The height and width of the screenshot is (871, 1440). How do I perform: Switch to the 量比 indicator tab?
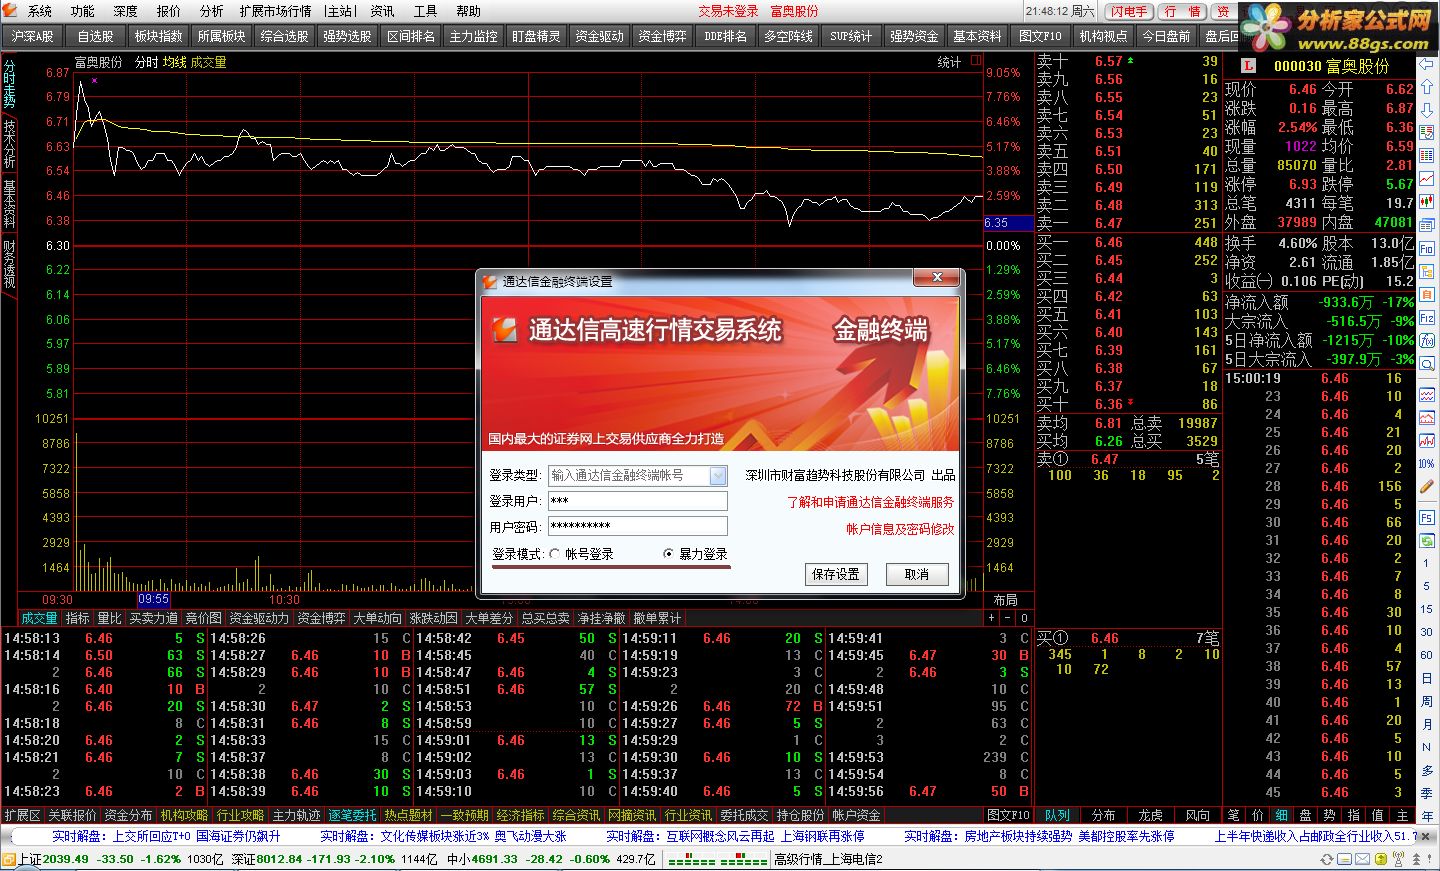pyautogui.click(x=109, y=618)
